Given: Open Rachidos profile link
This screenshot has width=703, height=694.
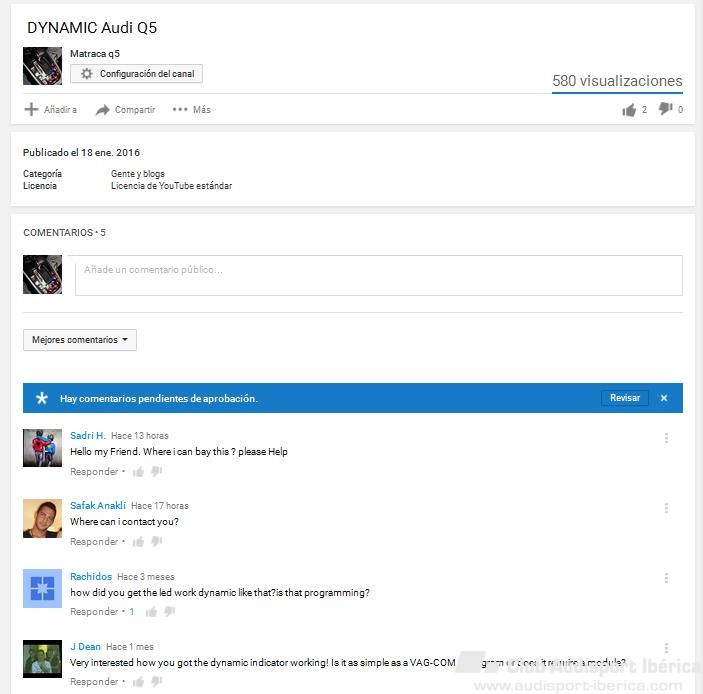Looking at the screenshot, I should tap(91, 576).
